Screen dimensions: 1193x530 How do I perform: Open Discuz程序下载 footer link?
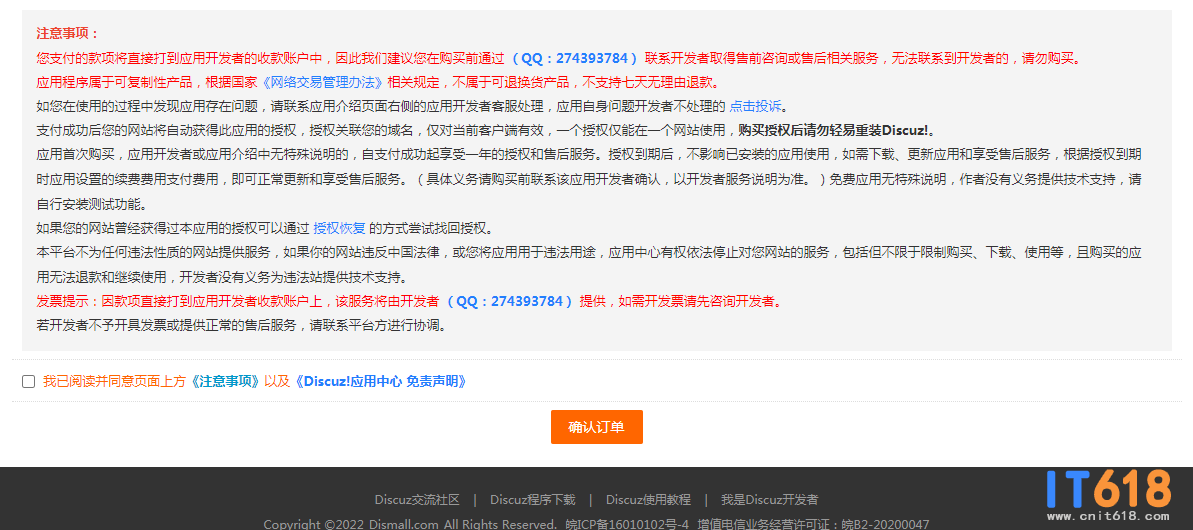[532, 500]
